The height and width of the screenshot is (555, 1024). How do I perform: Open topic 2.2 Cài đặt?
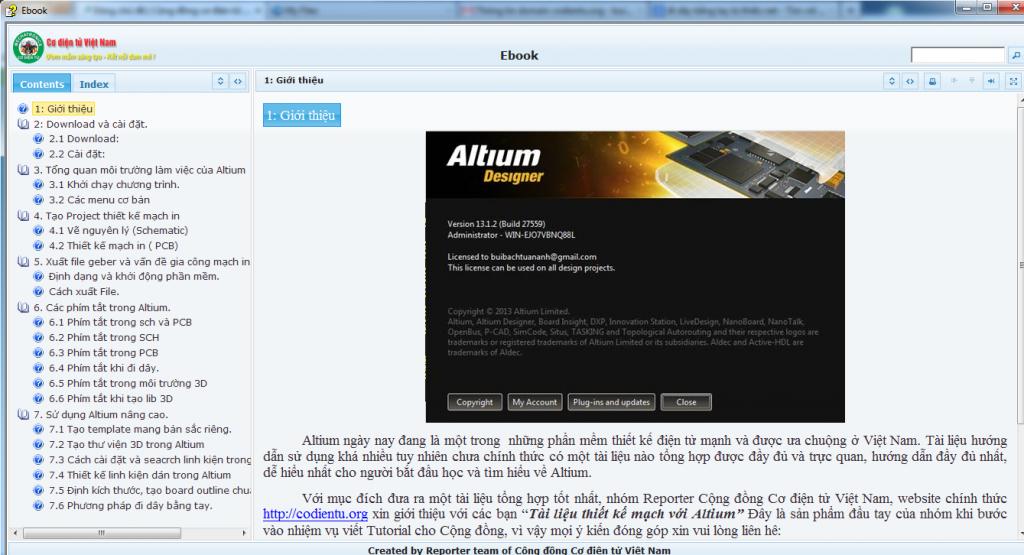[x=76, y=154]
